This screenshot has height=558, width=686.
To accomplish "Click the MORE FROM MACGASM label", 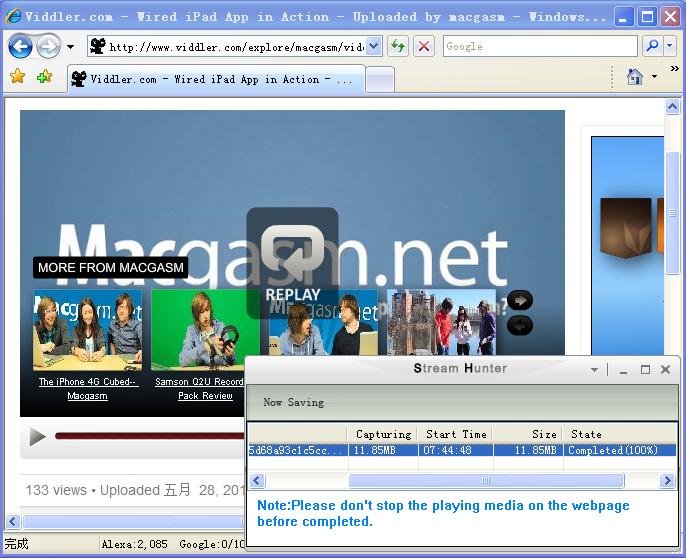I will [111, 267].
